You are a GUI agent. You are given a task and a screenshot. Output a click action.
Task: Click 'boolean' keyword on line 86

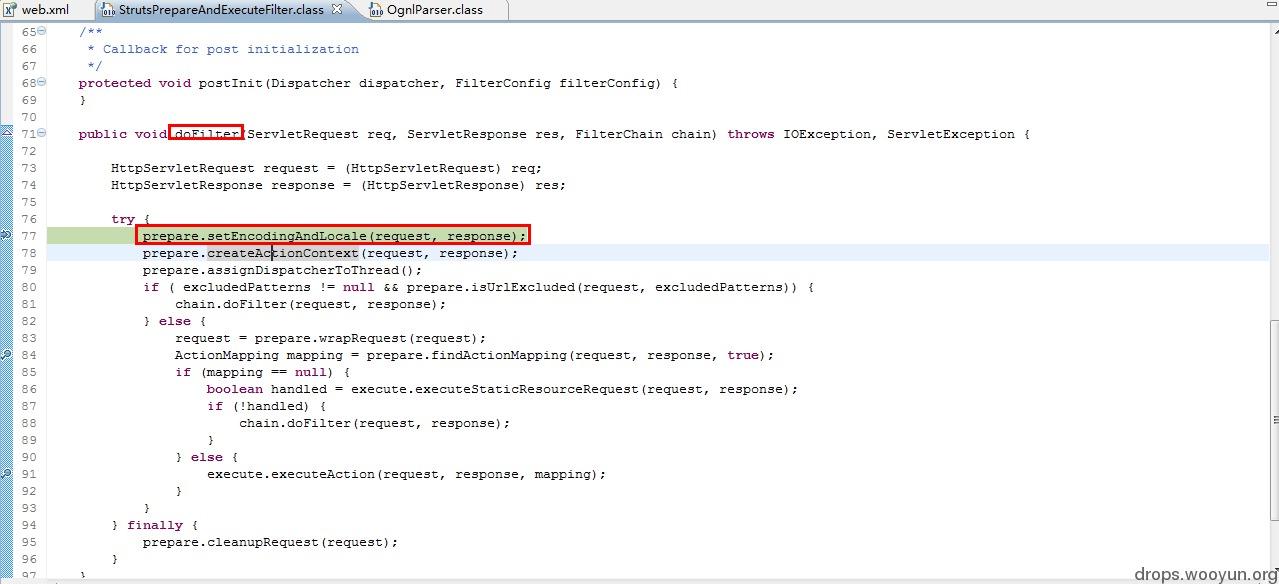(x=234, y=389)
